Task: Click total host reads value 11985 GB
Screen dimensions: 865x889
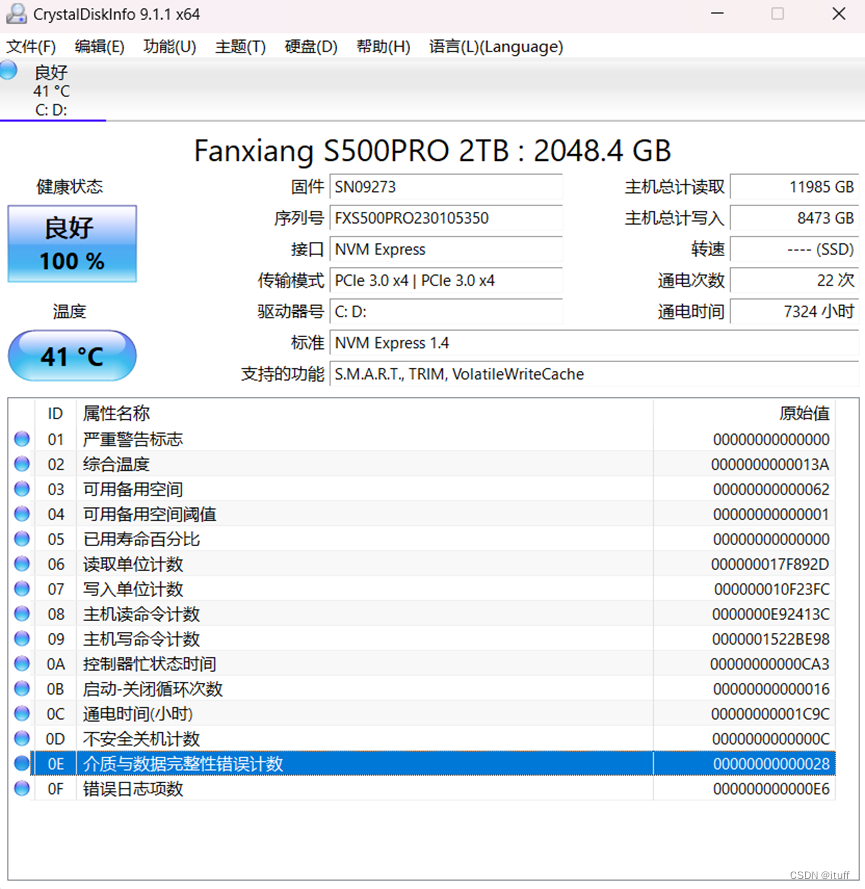Action: coord(795,187)
